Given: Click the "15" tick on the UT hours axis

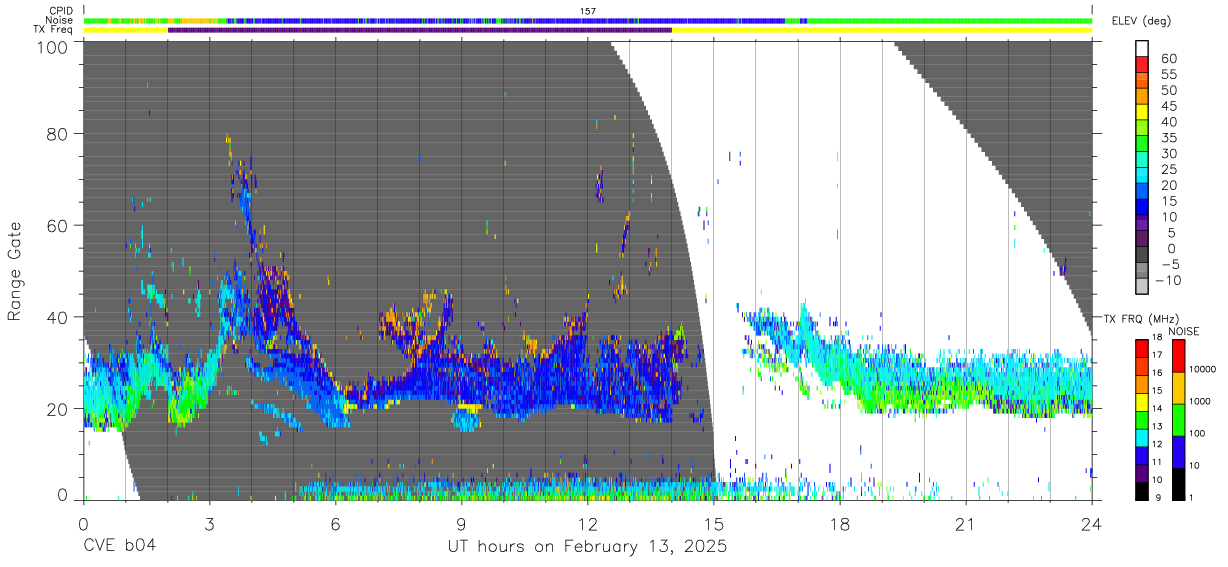Looking at the screenshot, I should pyautogui.click(x=713, y=523).
